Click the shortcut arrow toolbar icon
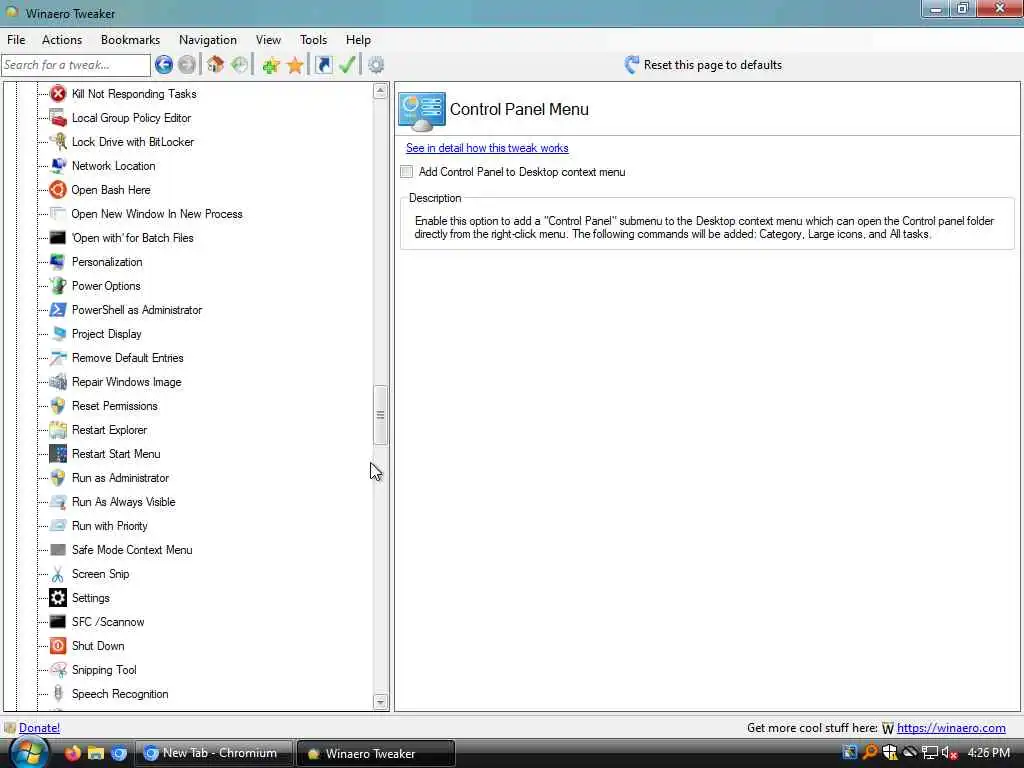The height and width of the screenshot is (768, 1024). [x=323, y=65]
